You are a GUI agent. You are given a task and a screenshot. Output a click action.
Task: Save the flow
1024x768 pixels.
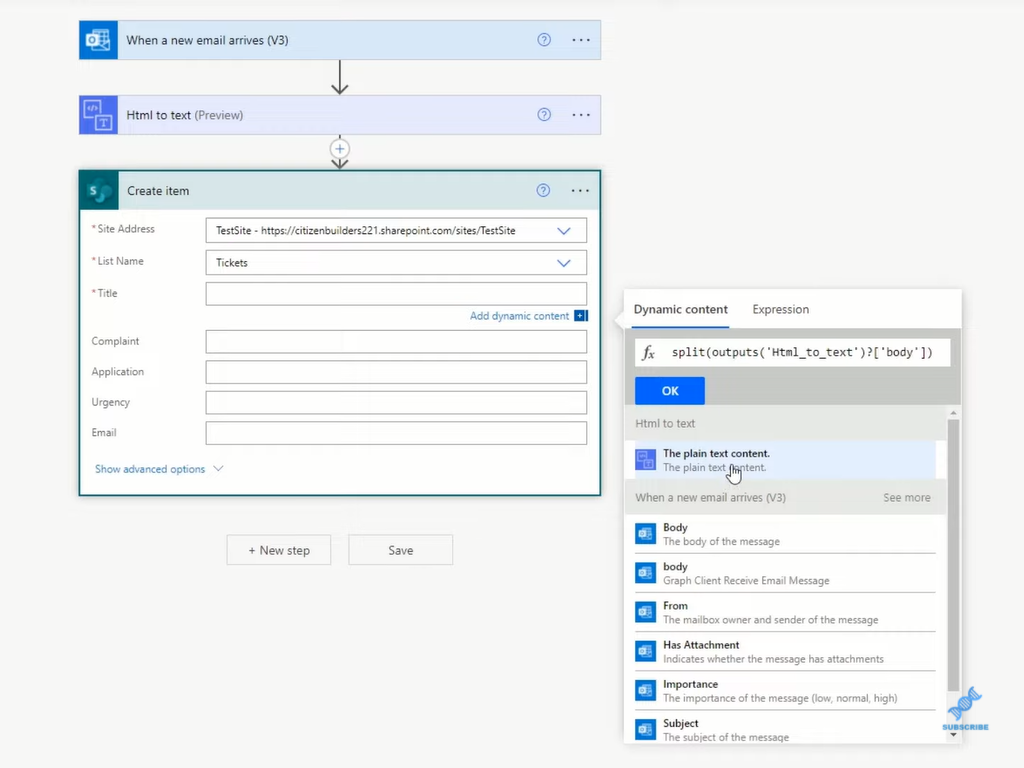click(x=400, y=550)
